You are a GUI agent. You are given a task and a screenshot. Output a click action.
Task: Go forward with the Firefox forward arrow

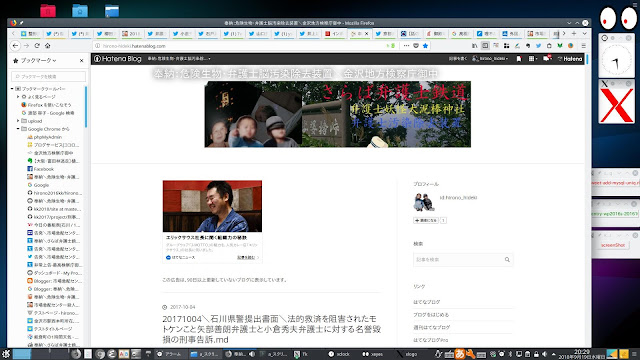tap(26, 46)
